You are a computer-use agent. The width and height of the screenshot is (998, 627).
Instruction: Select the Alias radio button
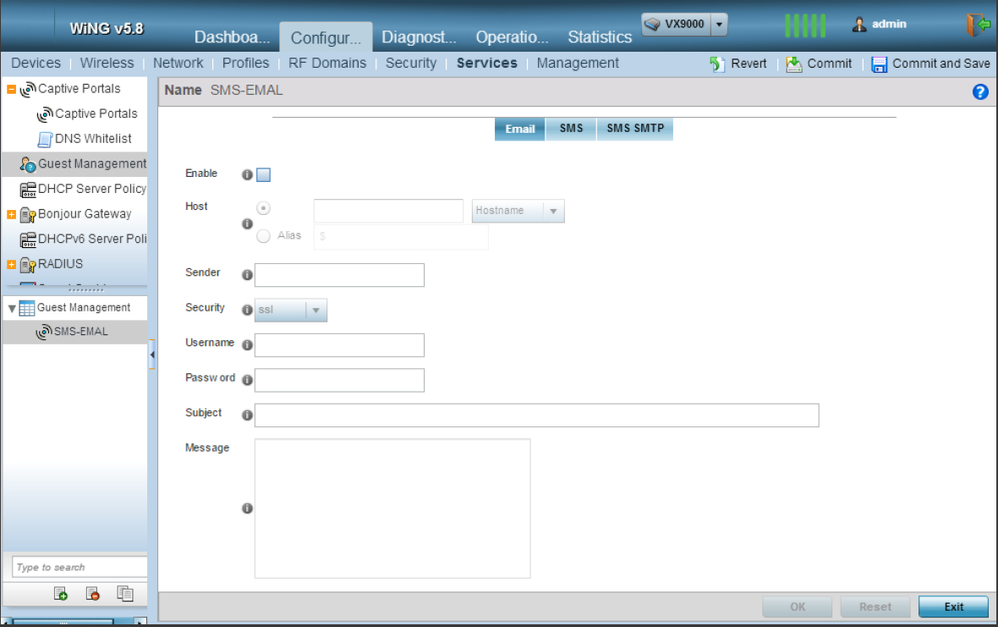coord(264,236)
